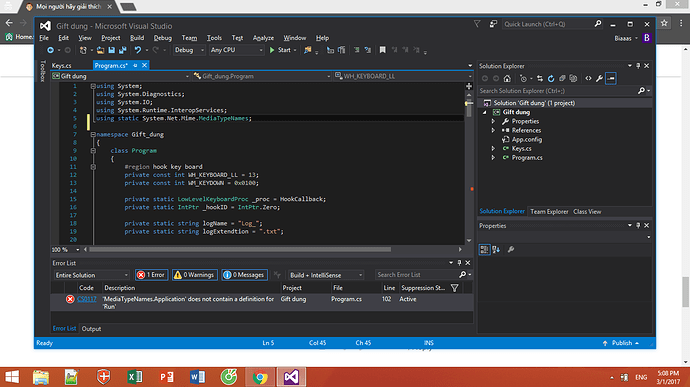Expand the References node in Solution Explorer
The height and width of the screenshot is (387, 690).
(x=493, y=130)
